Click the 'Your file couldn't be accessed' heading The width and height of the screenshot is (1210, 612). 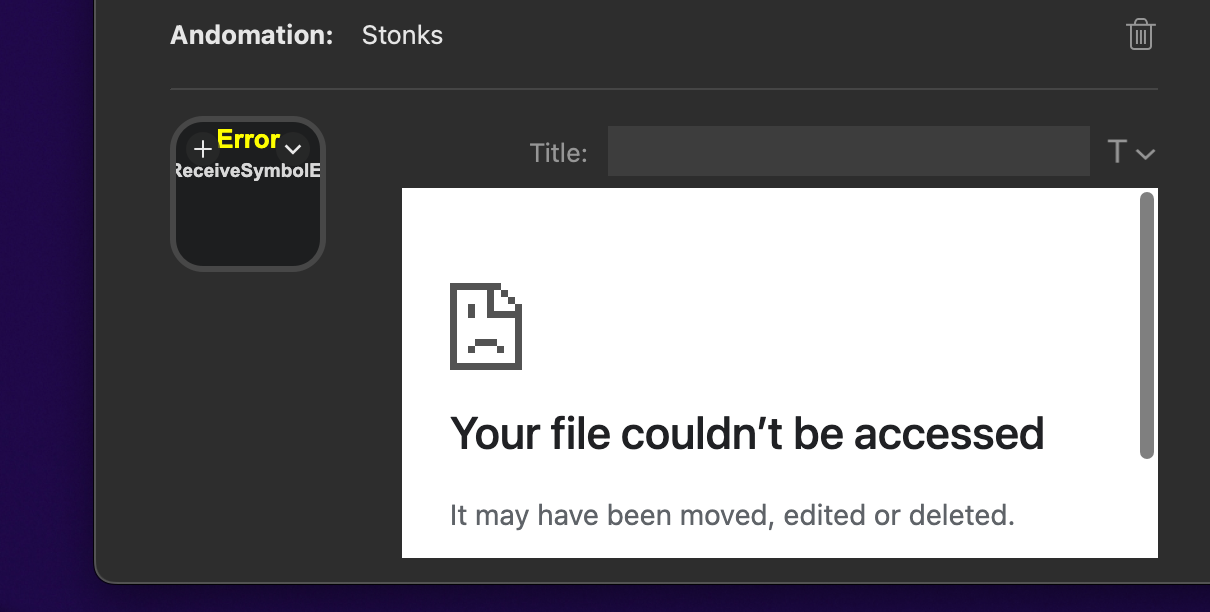click(747, 433)
